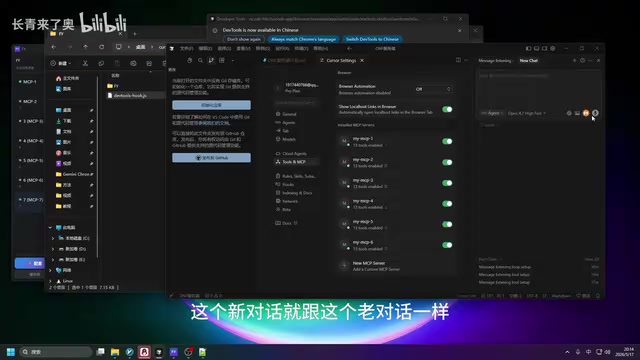Open the 编辑 menu in Cursor

[205, 49]
